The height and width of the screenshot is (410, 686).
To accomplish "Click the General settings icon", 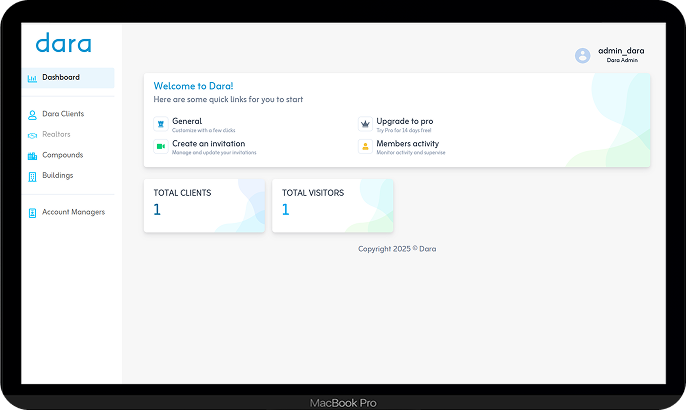I will (161, 124).
